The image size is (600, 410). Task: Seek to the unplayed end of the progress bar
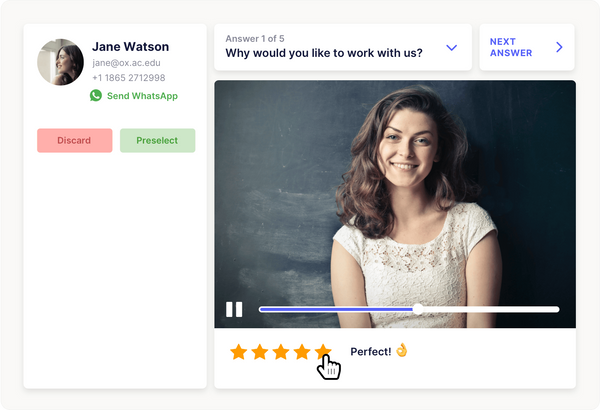point(550,309)
